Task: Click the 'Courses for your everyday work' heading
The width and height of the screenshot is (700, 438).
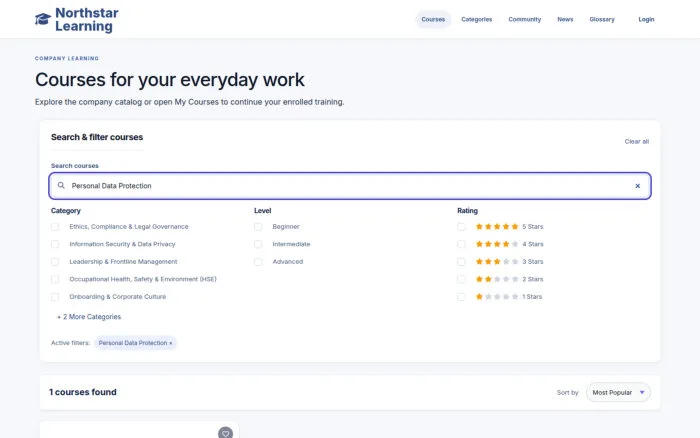Action: [170, 80]
